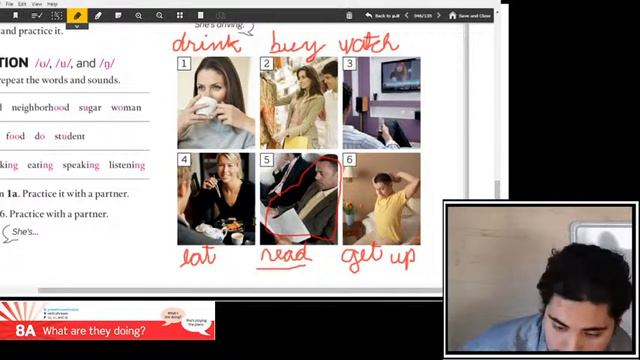The image size is (640, 360).
Task: Click the She's... speech bubble
Action: point(20,233)
